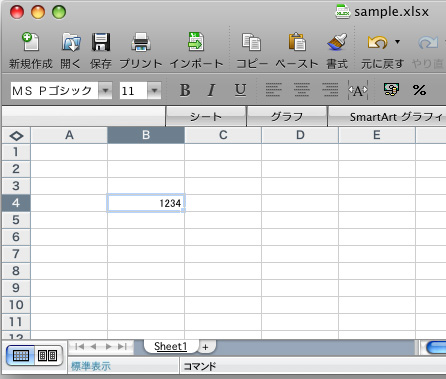Align text right
446x379 pixels.
point(330,90)
